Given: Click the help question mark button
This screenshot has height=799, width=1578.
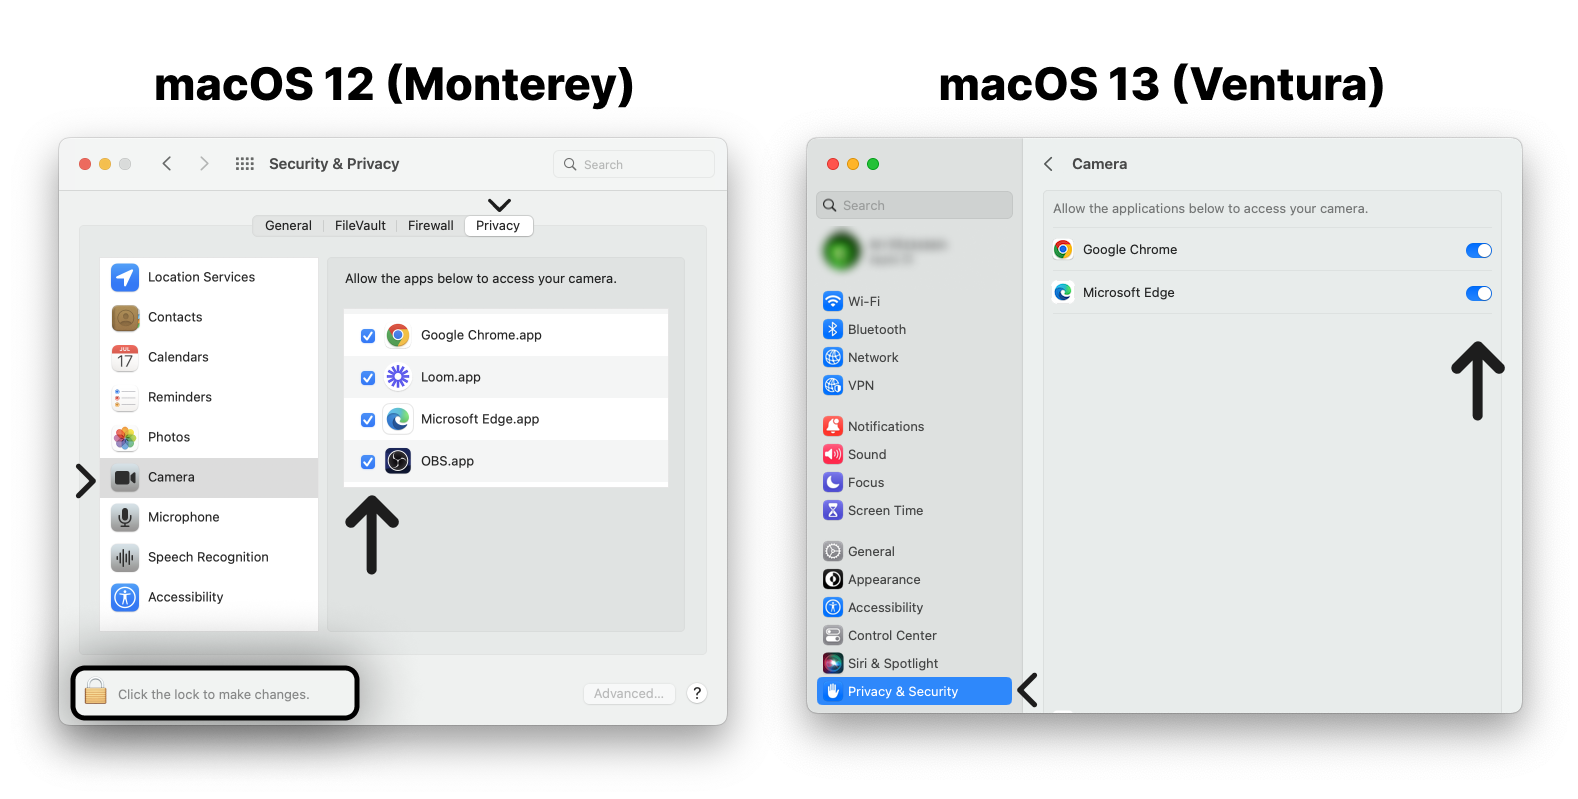Looking at the screenshot, I should (x=697, y=693).
